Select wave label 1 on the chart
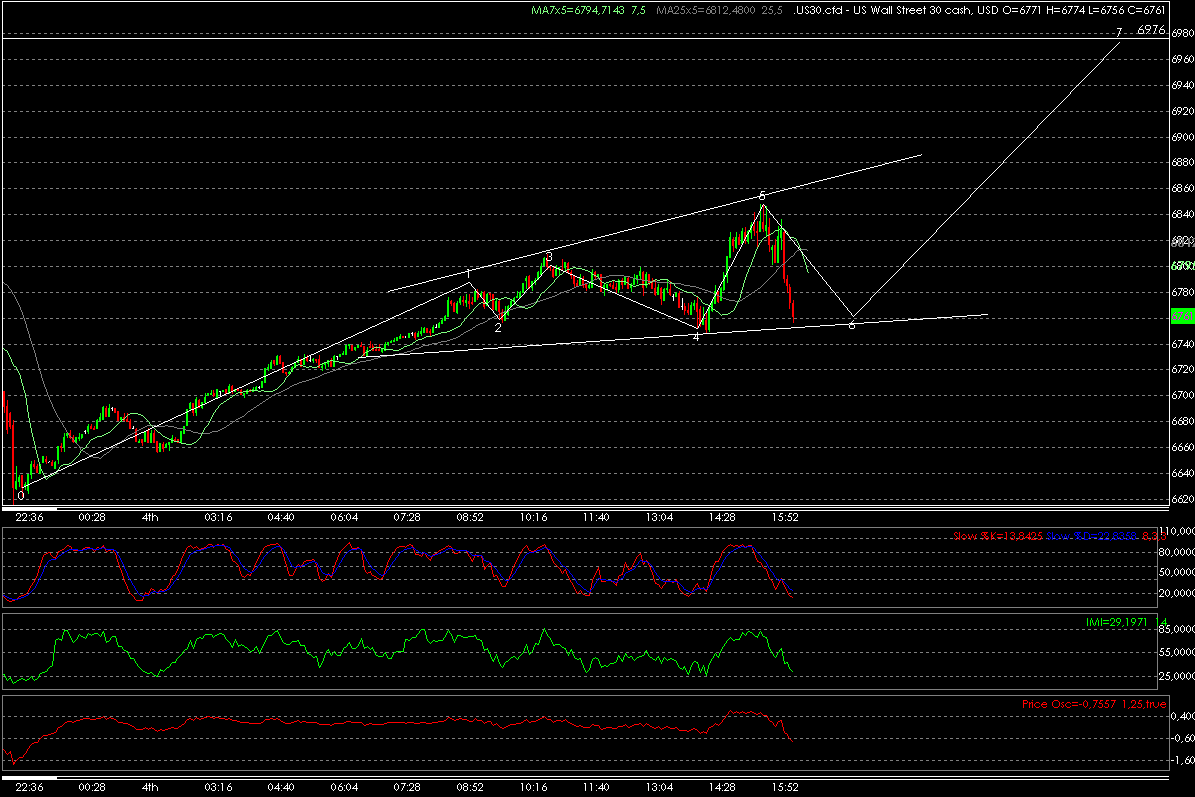Image resolution: width=1195 pixels, height=797 pixels. (468, 273)
